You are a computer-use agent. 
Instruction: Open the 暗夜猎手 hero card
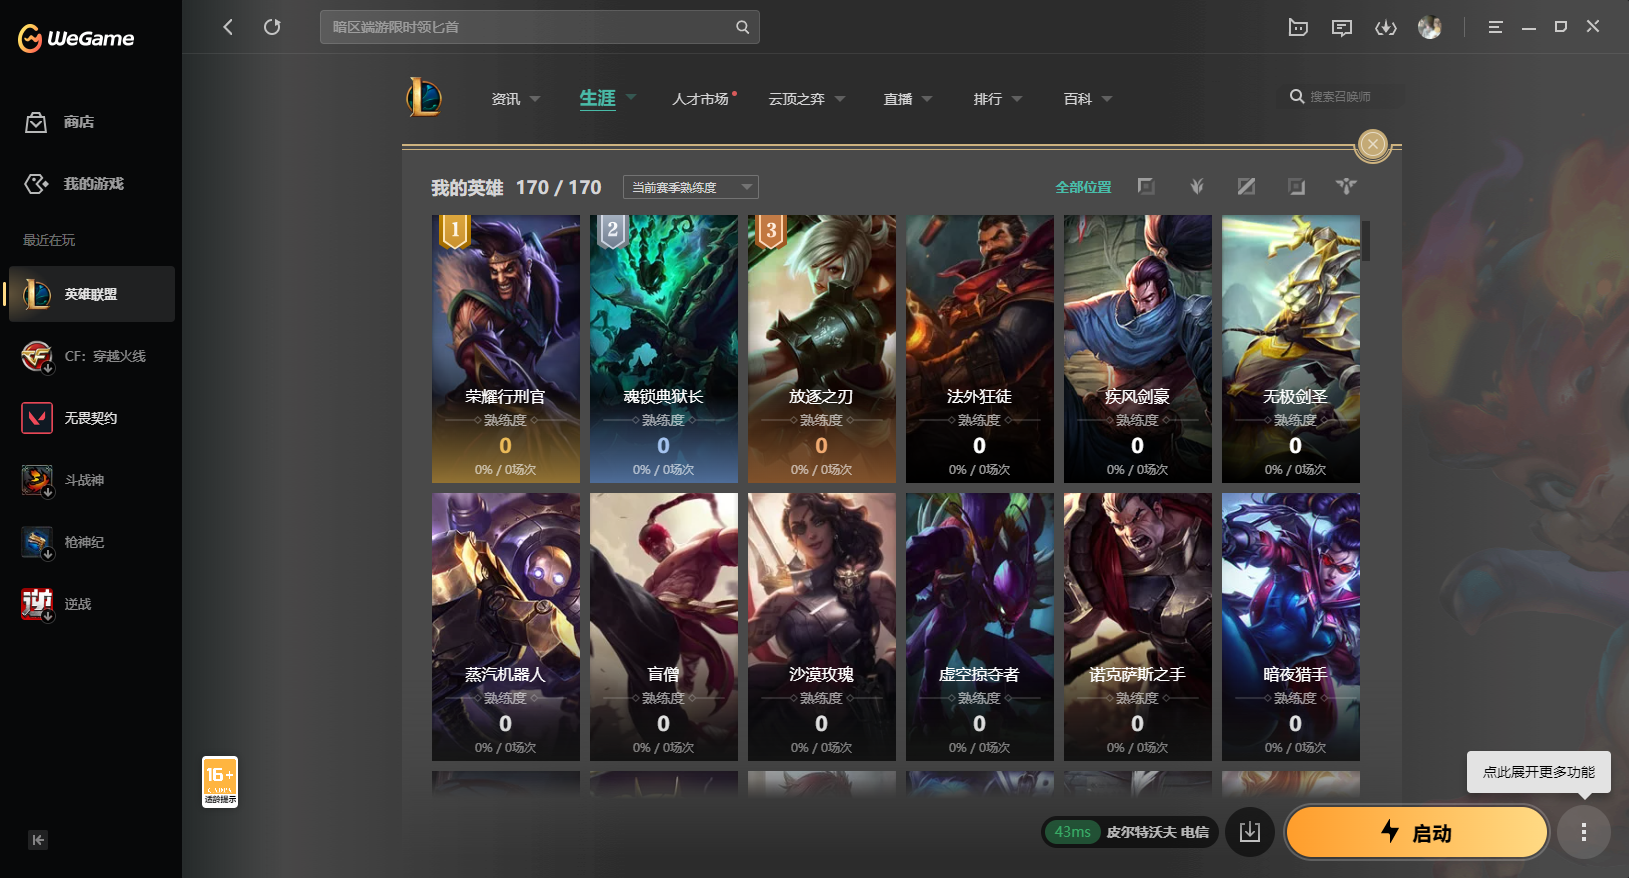pyautogui.click(x=1291, y=627)
